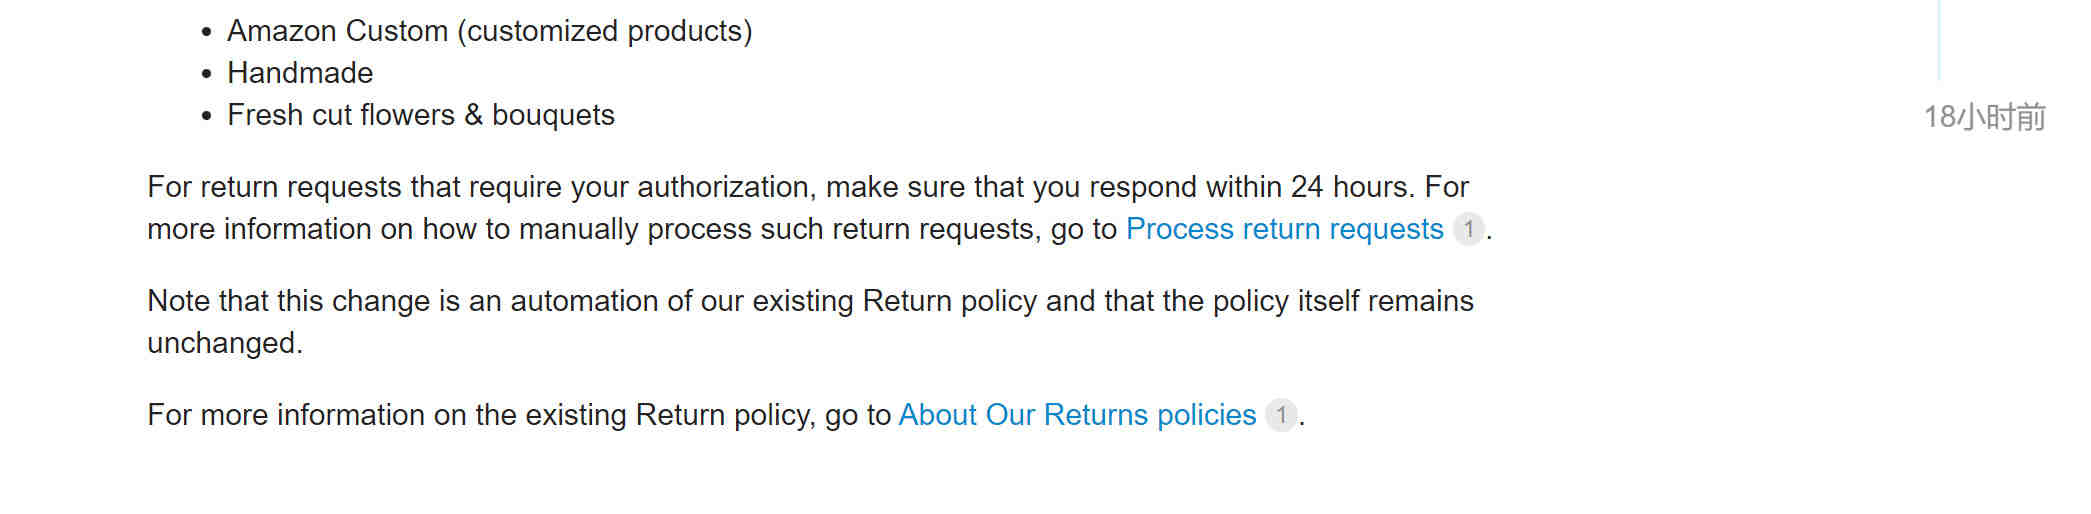Click count badge beside About Our Returns policies
The image size is (2091, 514).
point(1281,415)
